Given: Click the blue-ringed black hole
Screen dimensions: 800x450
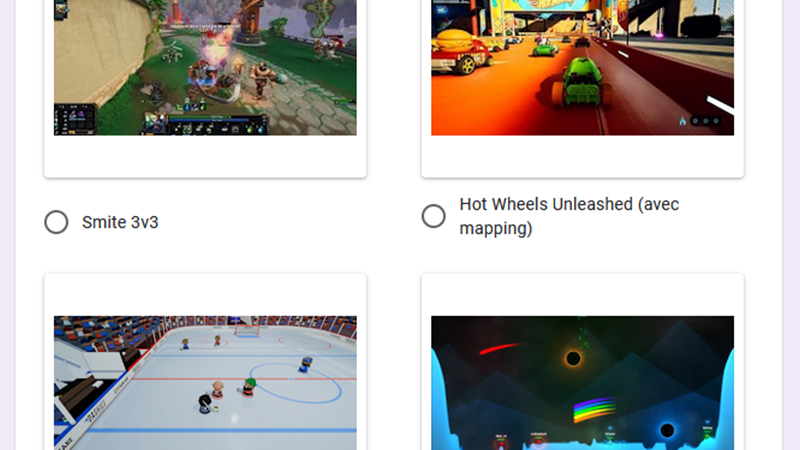Looking at the screenshot, I should 667,431.
